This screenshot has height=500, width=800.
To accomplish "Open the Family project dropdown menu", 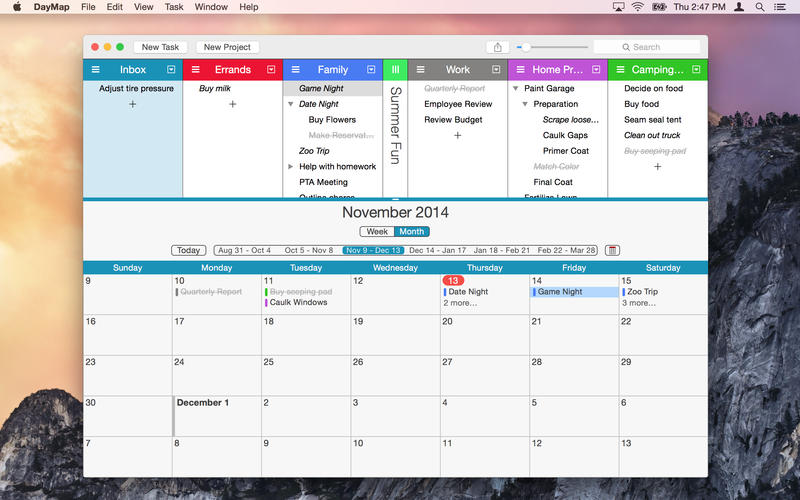I will [x=371, y=70].
